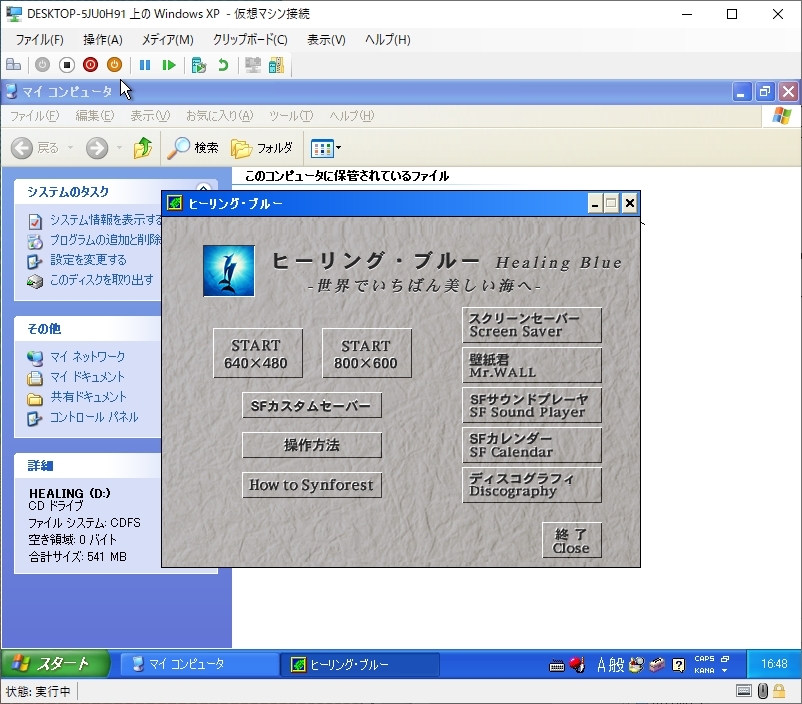Click the lock icon in status bar

pos(778,692)
